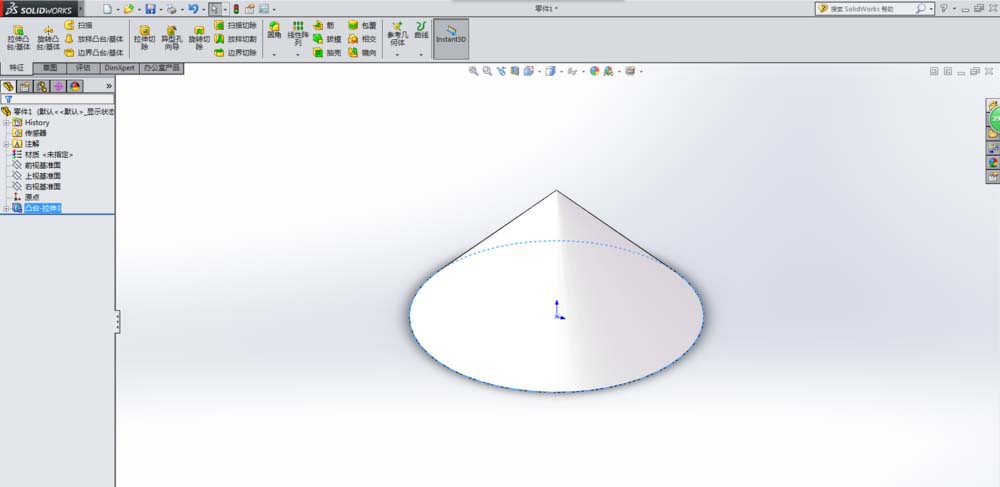
Task: Select the Intersect (相交) tool
Action: coord(362,39)
